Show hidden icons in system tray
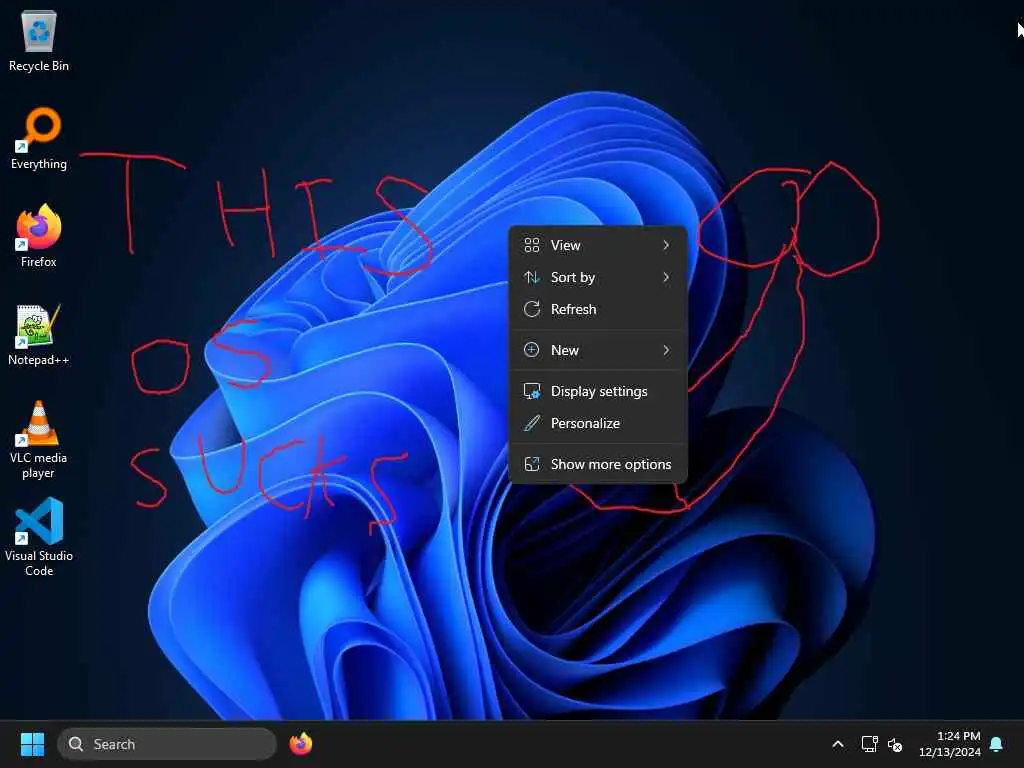Viewport: 1024px width, 768px height. click(838, 744)
